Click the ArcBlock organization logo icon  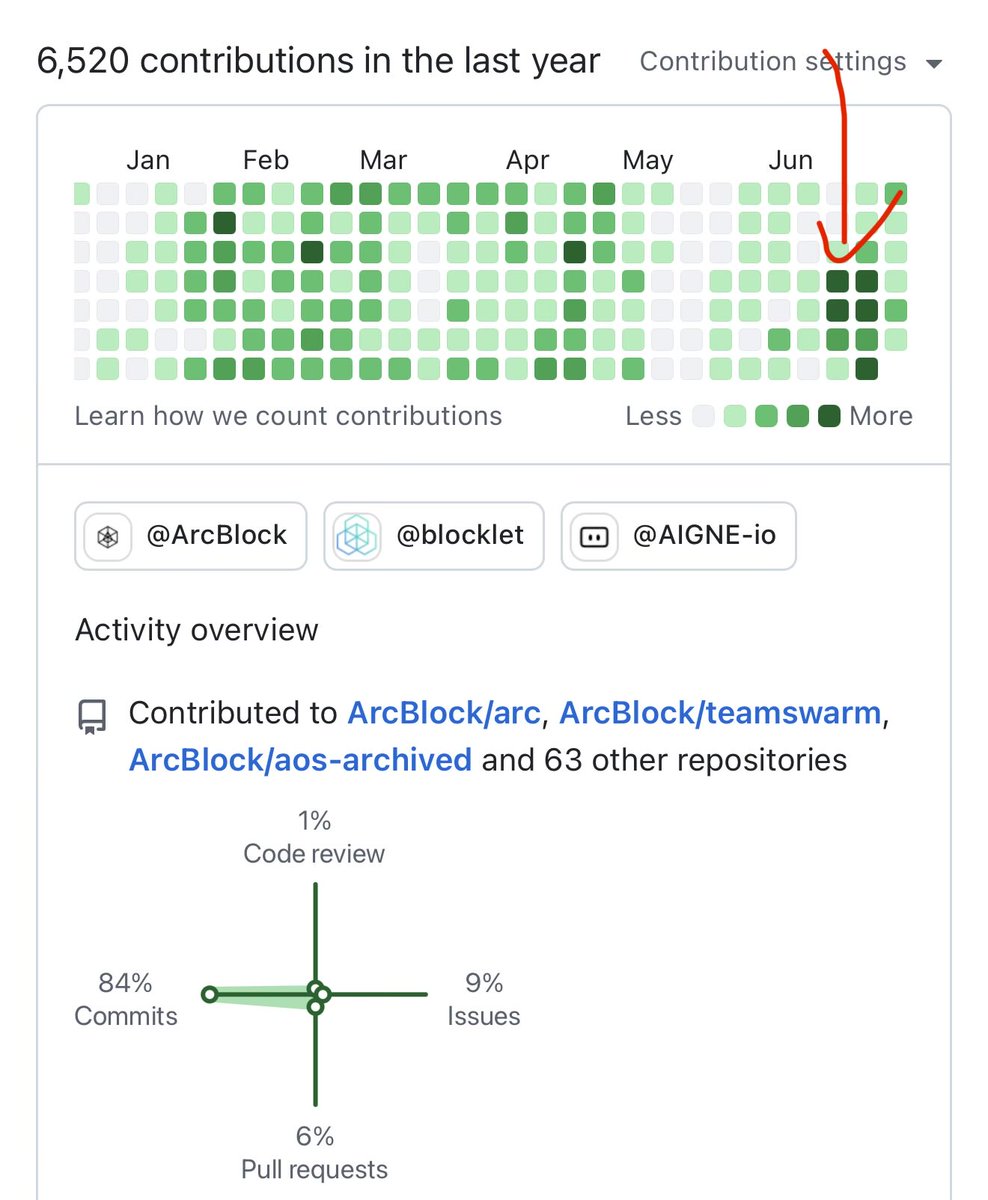click(x=108, y=536)
